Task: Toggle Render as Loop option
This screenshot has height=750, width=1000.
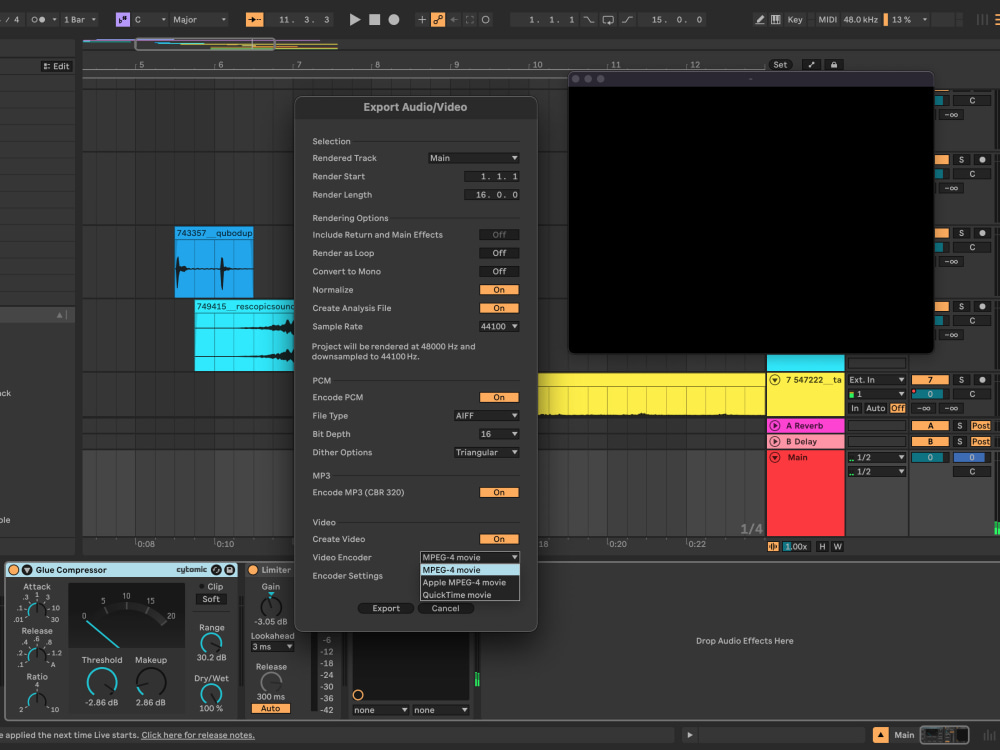Action: click(x=499, y=253)
